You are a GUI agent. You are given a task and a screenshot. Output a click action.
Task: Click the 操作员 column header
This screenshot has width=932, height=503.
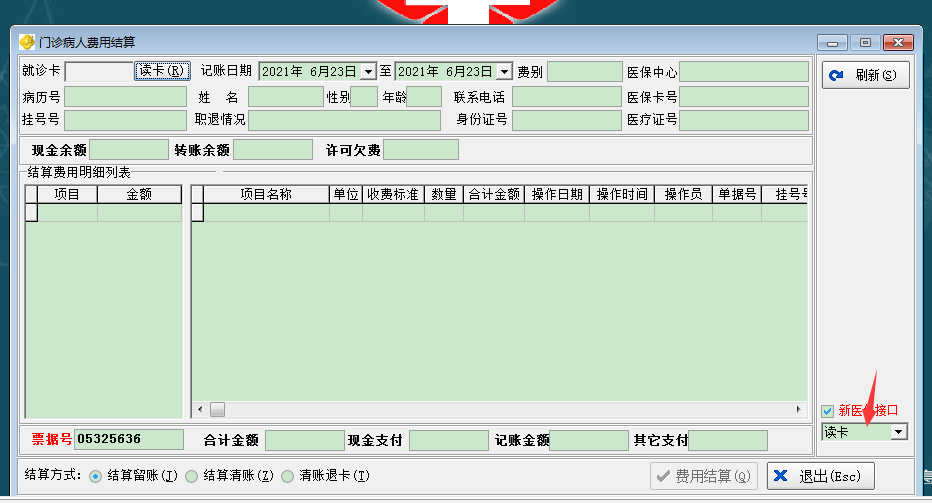683,194
